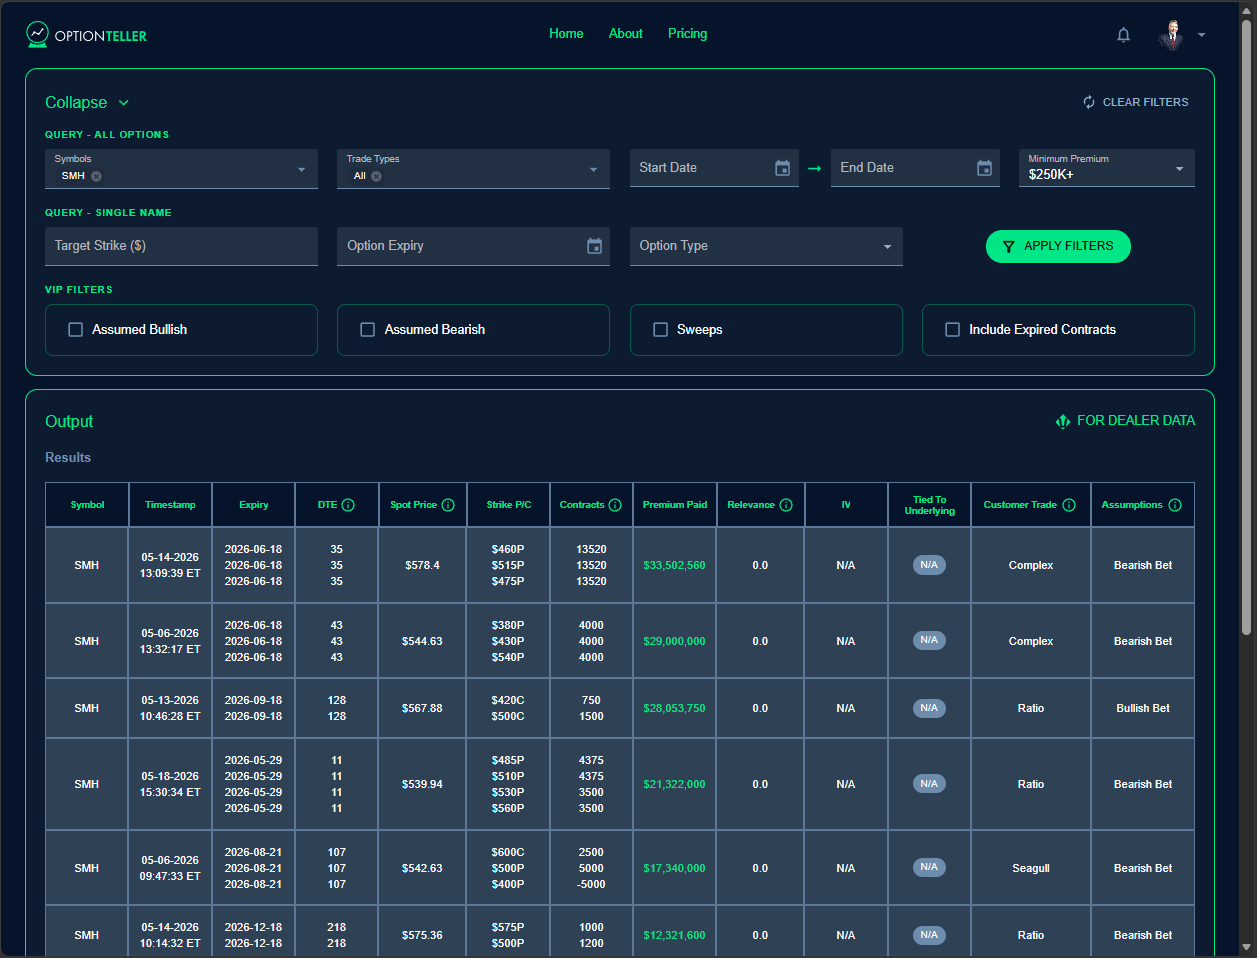
Task: Click the Option Expiry field
Action: click(473, 246)
